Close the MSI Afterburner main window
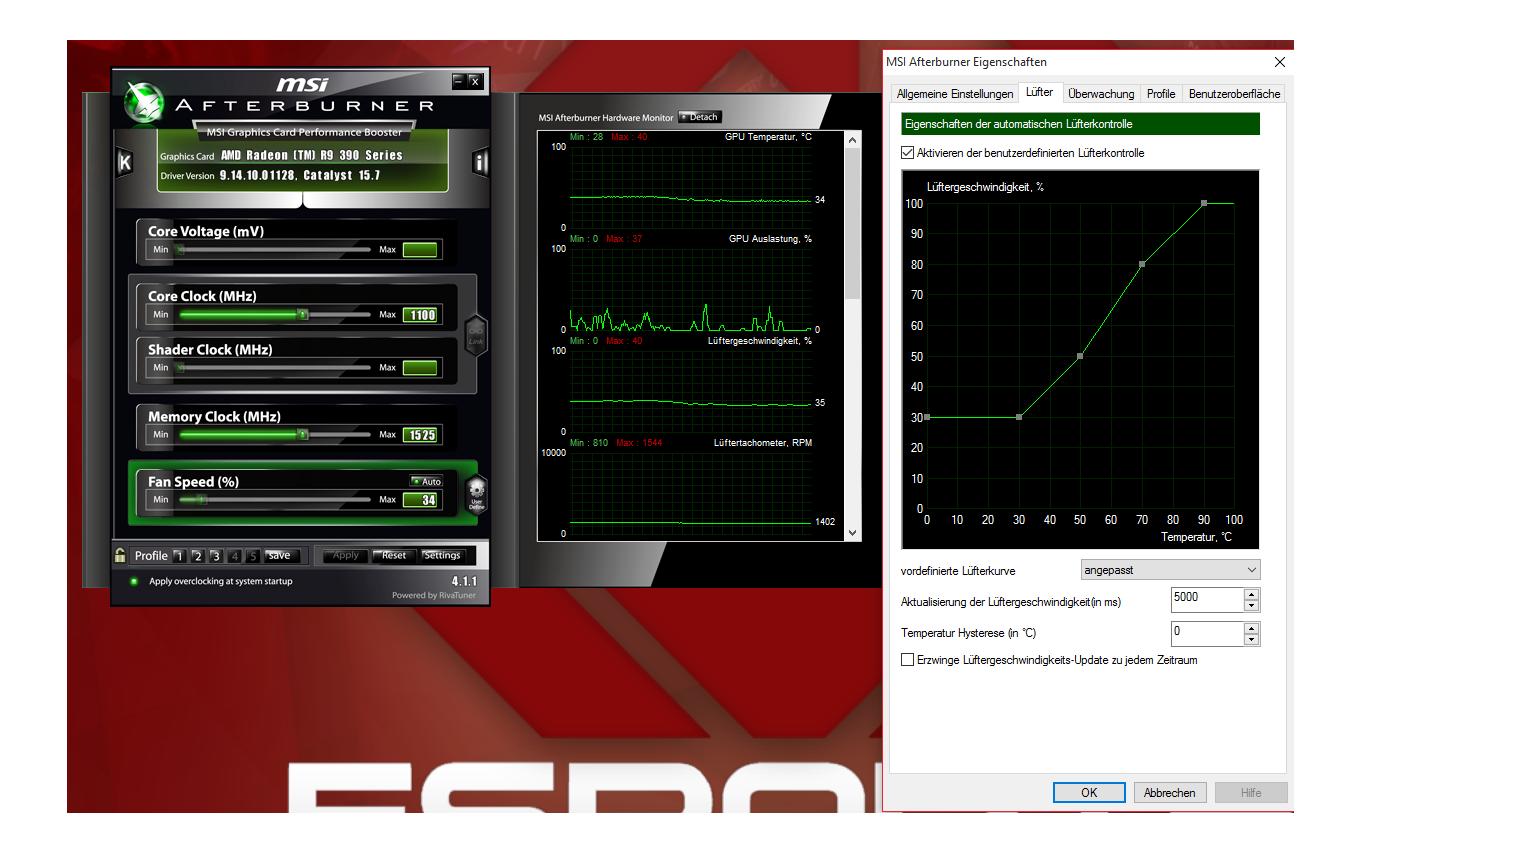Image resolution: width=1536 pixels, height=864 pixels. point(475,81)
